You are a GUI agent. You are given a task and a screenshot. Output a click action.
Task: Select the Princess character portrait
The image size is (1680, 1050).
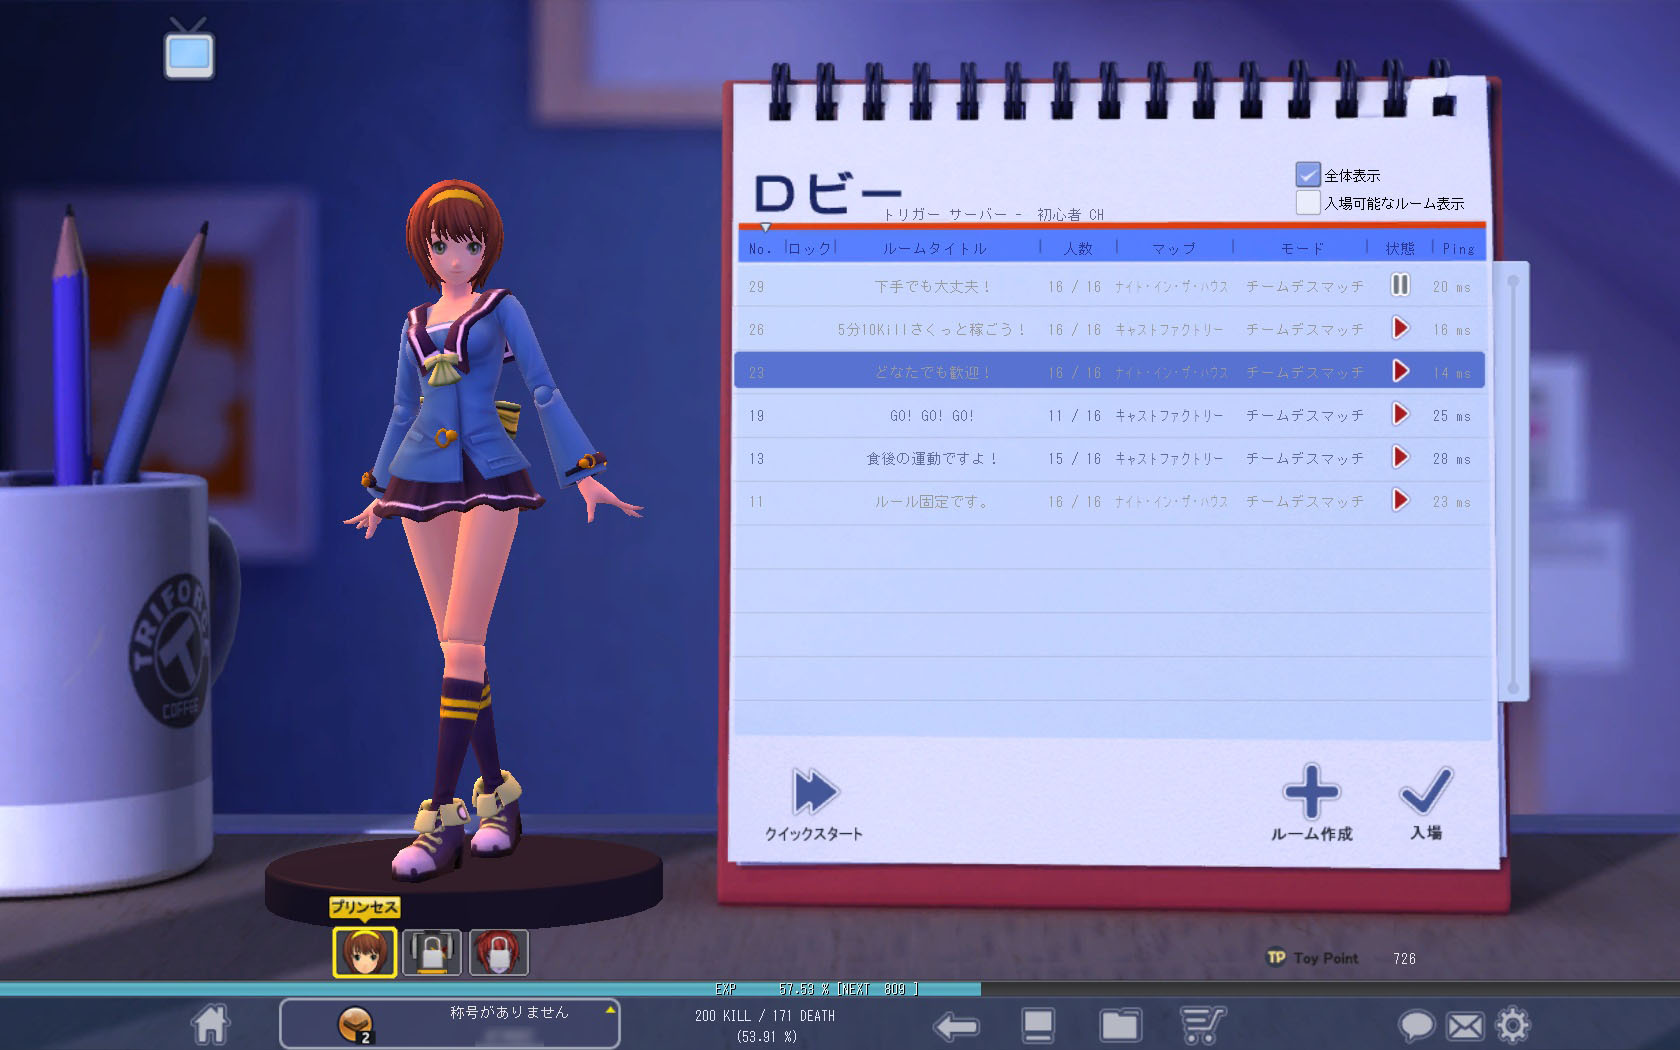click(x=364, y=951)
